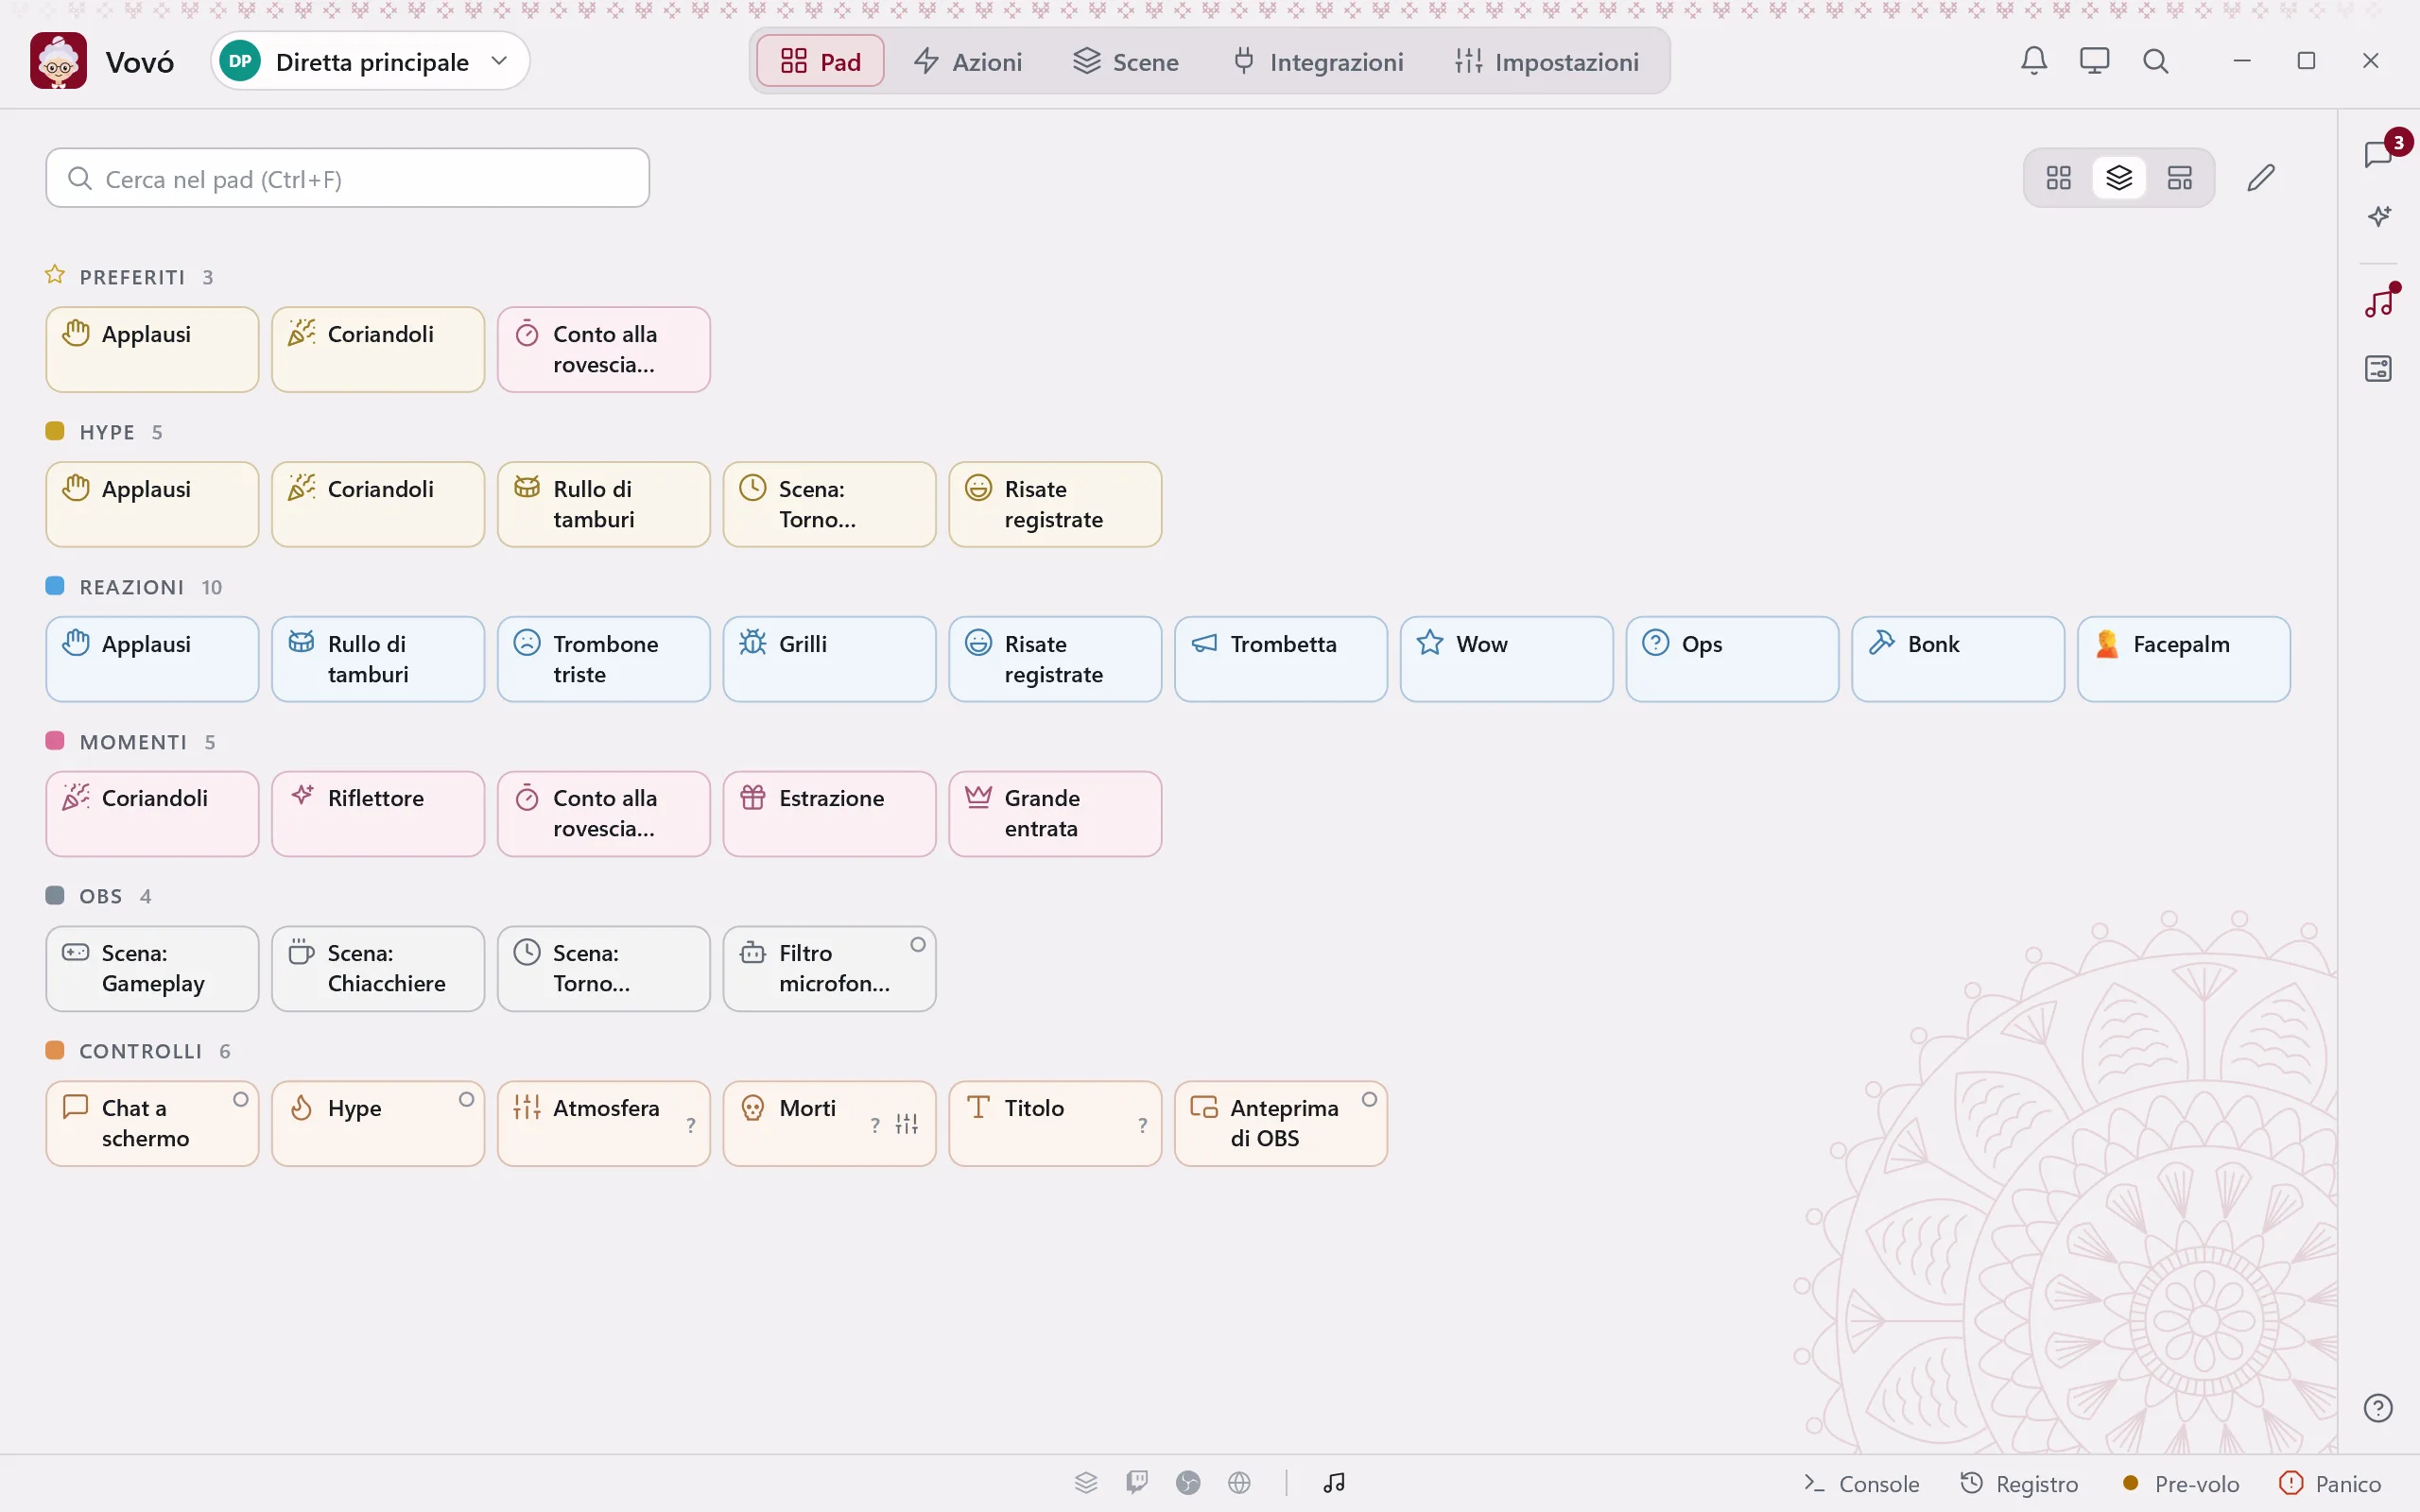Screen dimensions: 2420x1512
Task: Open the music notes sidebar panel
Action: 2379,301
